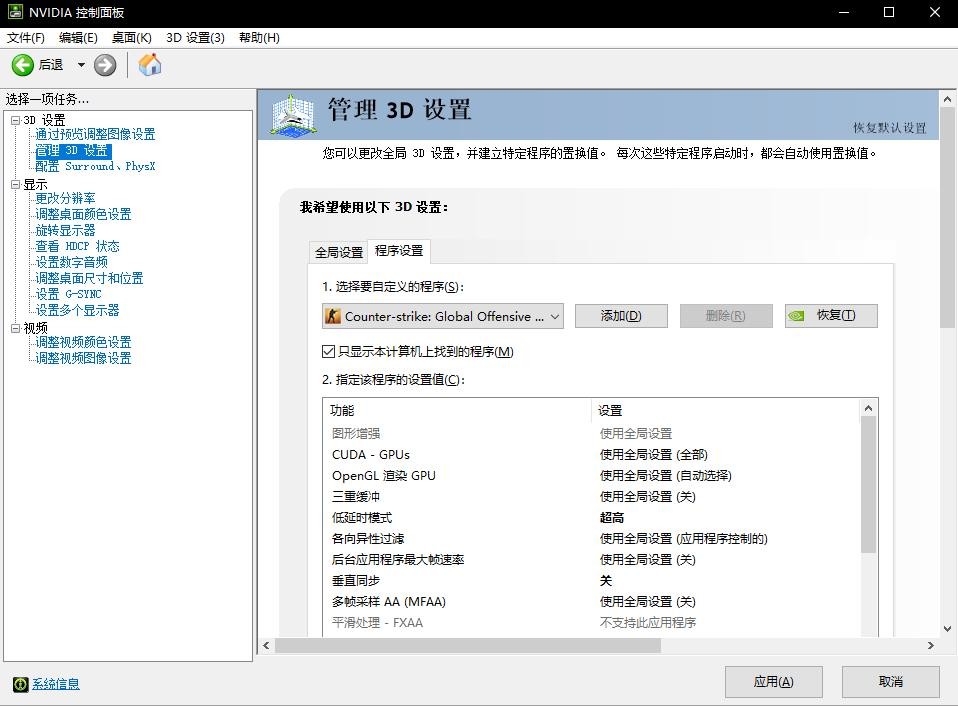The height and width of the screenshot is (706, 958).
Task: Open the 3D 设置 menu in the menu bar
Action: (195, 38)
